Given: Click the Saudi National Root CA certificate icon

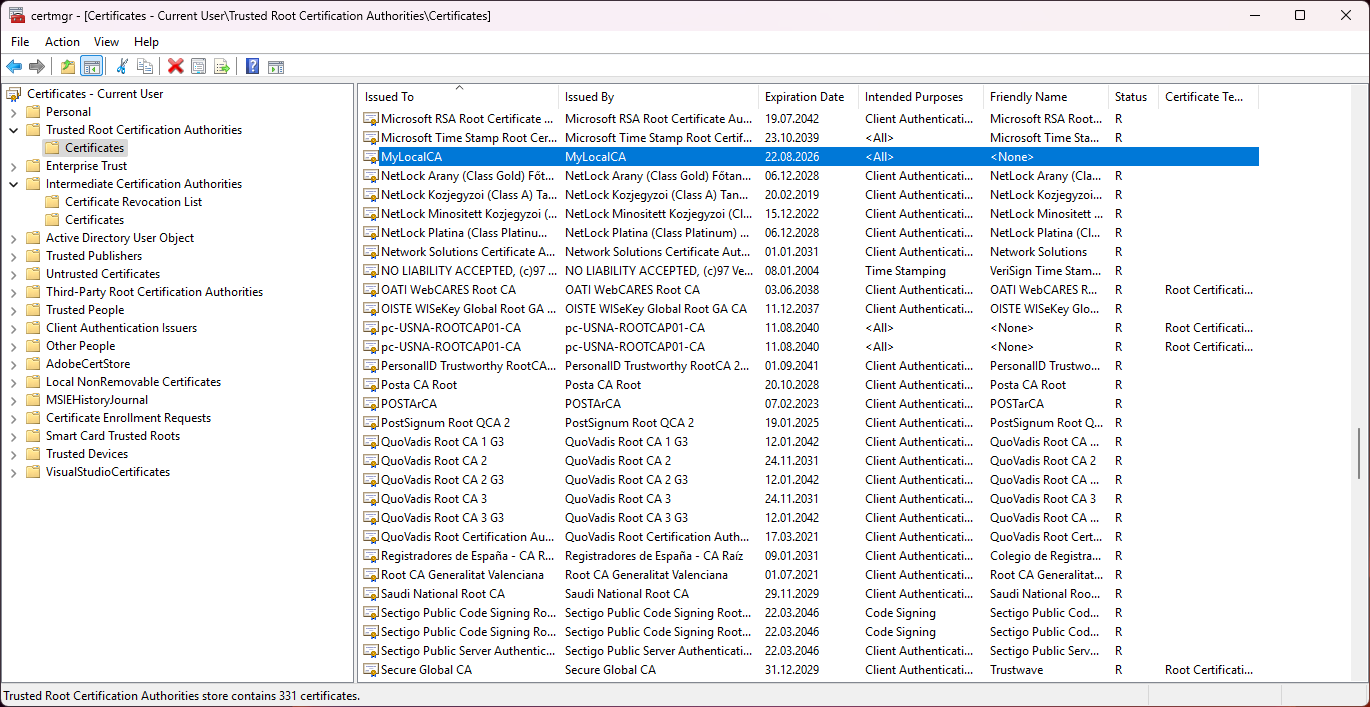Looking at the screenshot, I should point(371,594).
